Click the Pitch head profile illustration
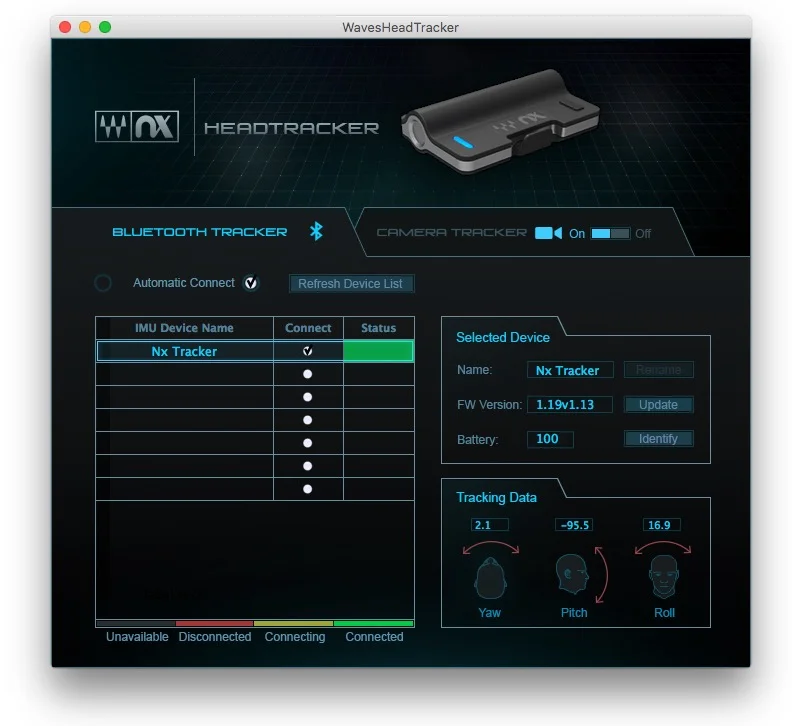Image resolution: width=792 pixels, height=726 pixels. click(572, 574)
